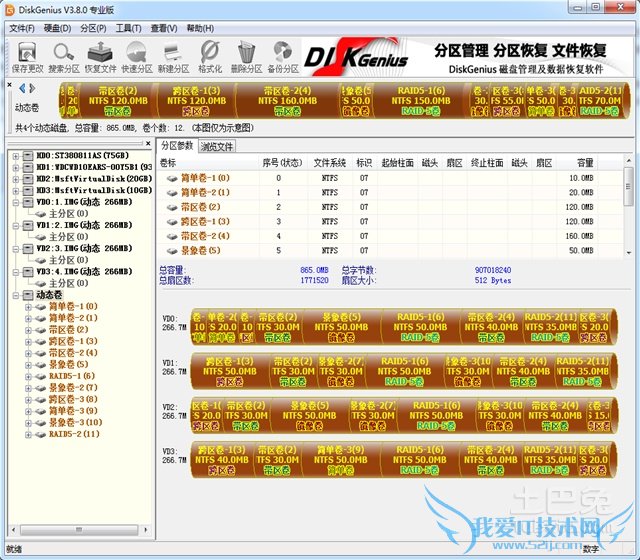640x560 pixels.
Task: Collapse the VD0:1.IMG disk node
Action: click(x=14, y=202)
